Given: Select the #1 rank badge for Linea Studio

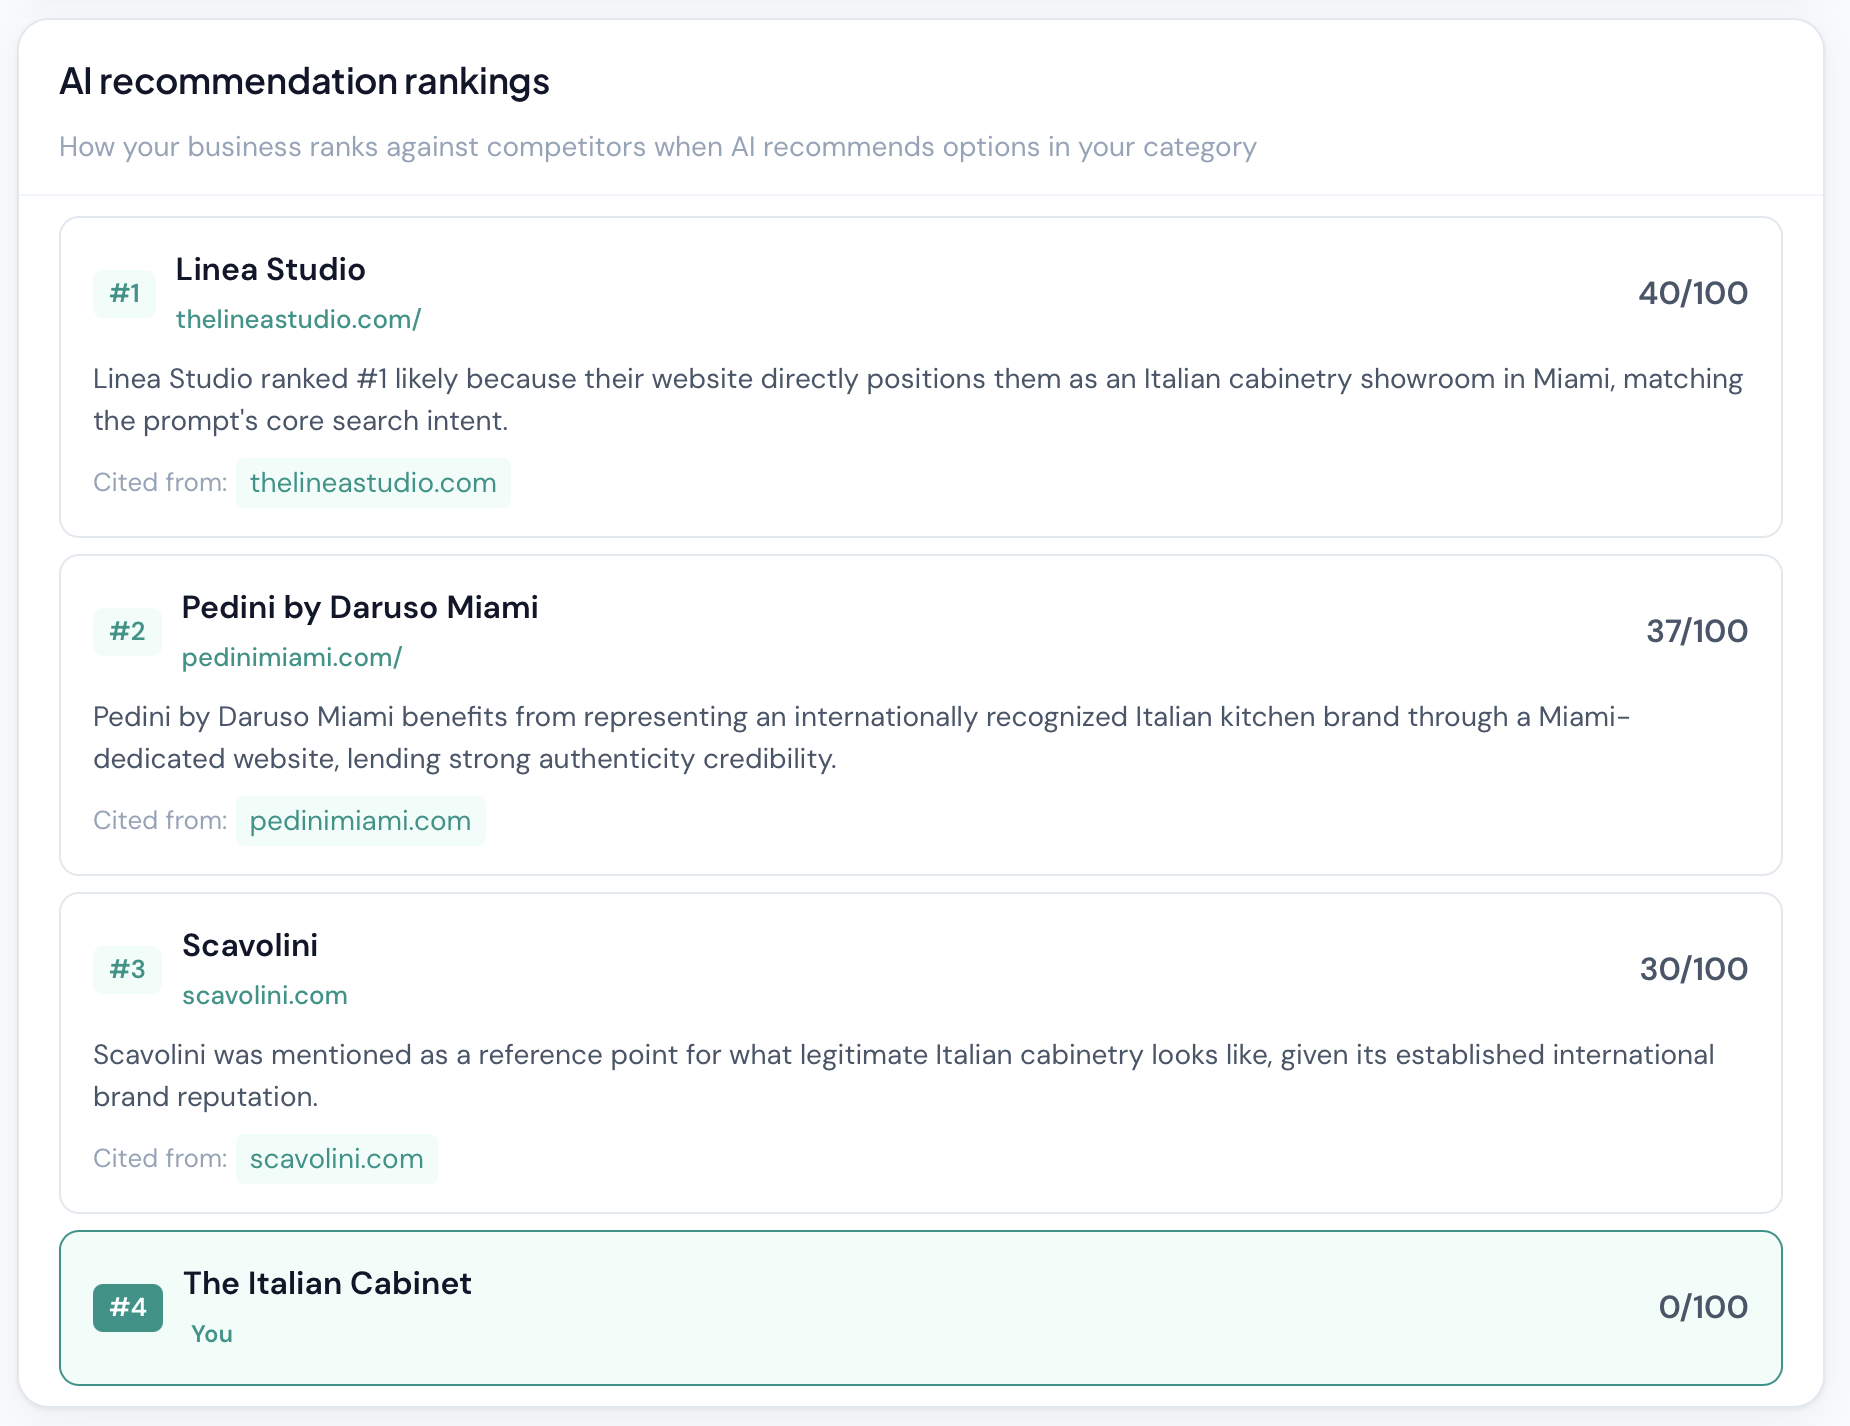Looking at the screenshot, I should click(x=124, y=293).
